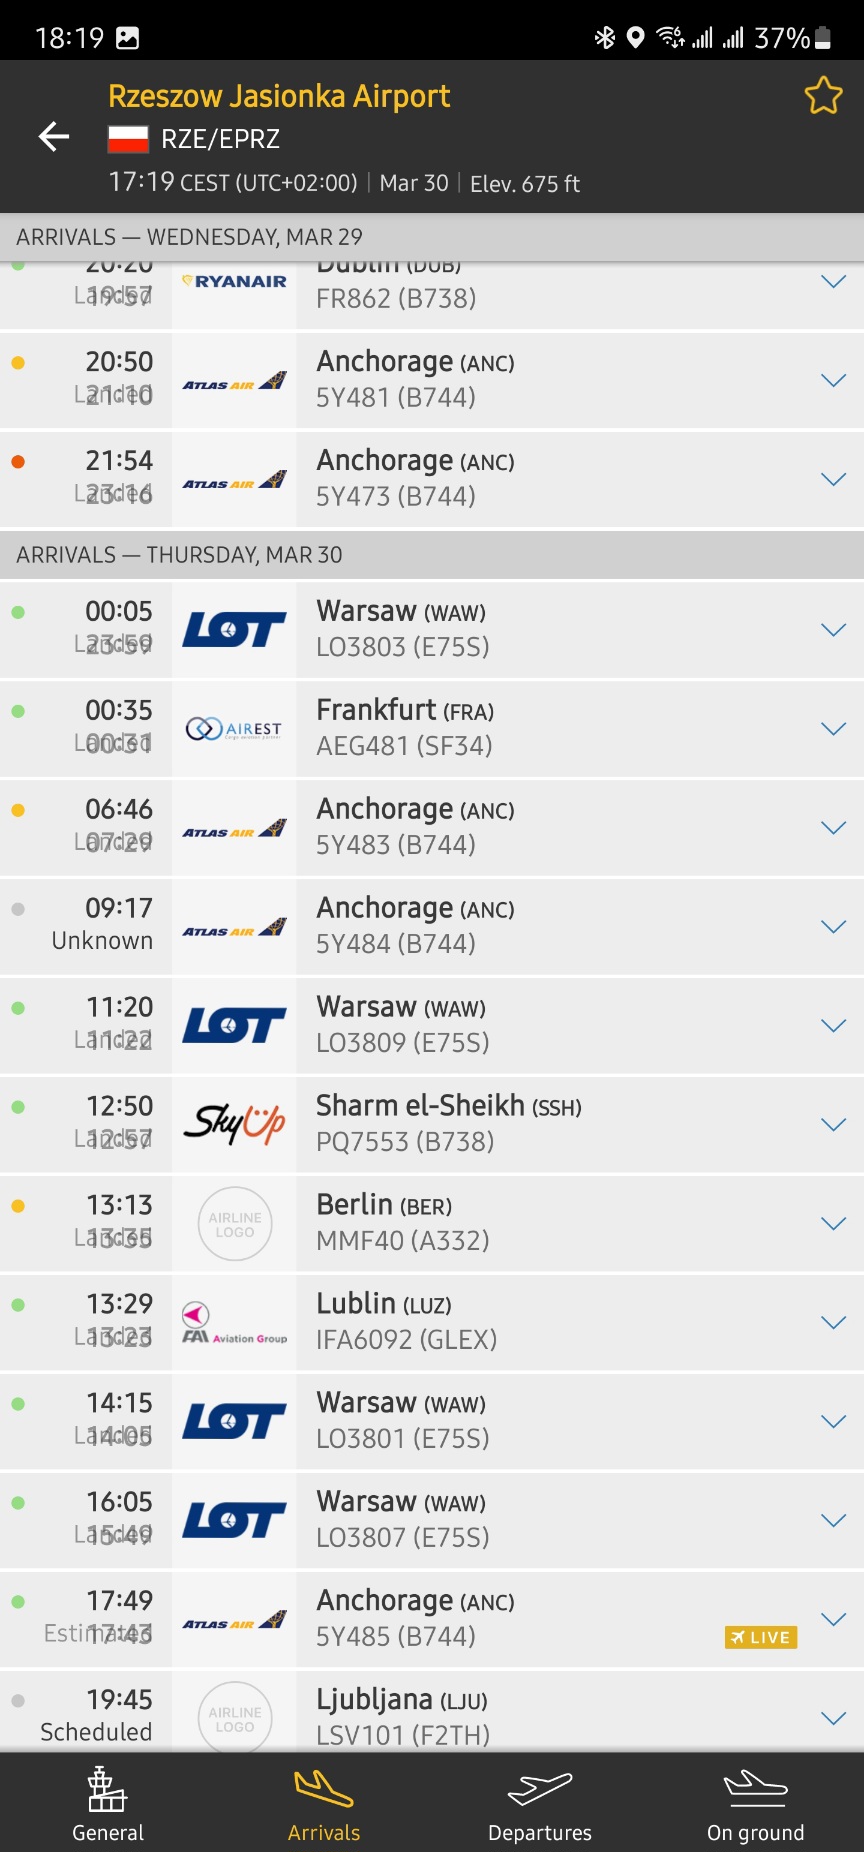Tap the LIVE badge on flight 5Y485
This screenshot has height=1852, width=864.
[761, 1637]
